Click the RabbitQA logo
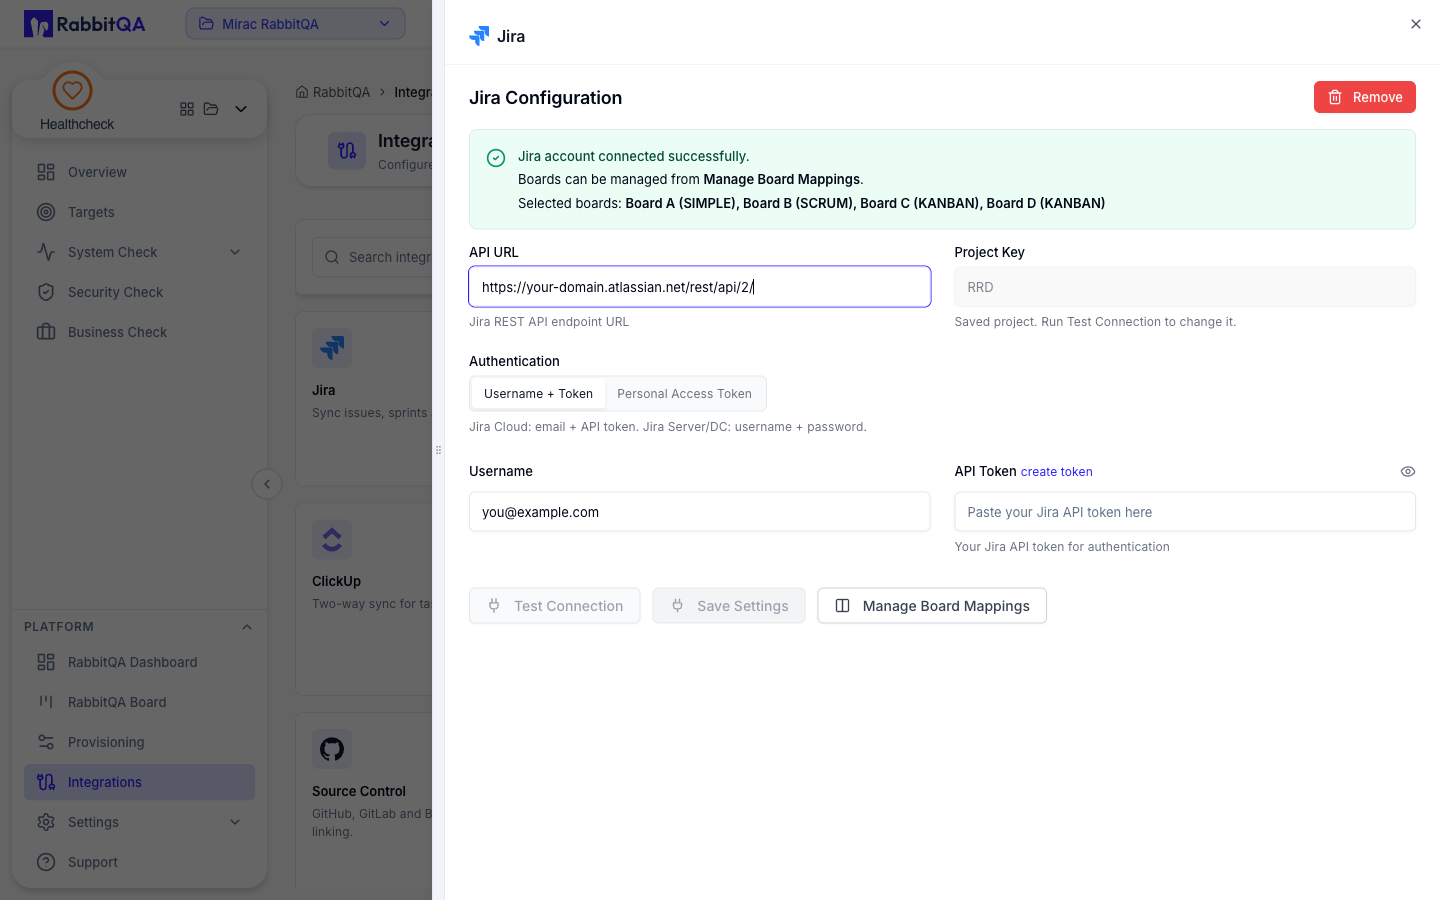The height and width of the screenshot is (900, 1440). [85, 24]
